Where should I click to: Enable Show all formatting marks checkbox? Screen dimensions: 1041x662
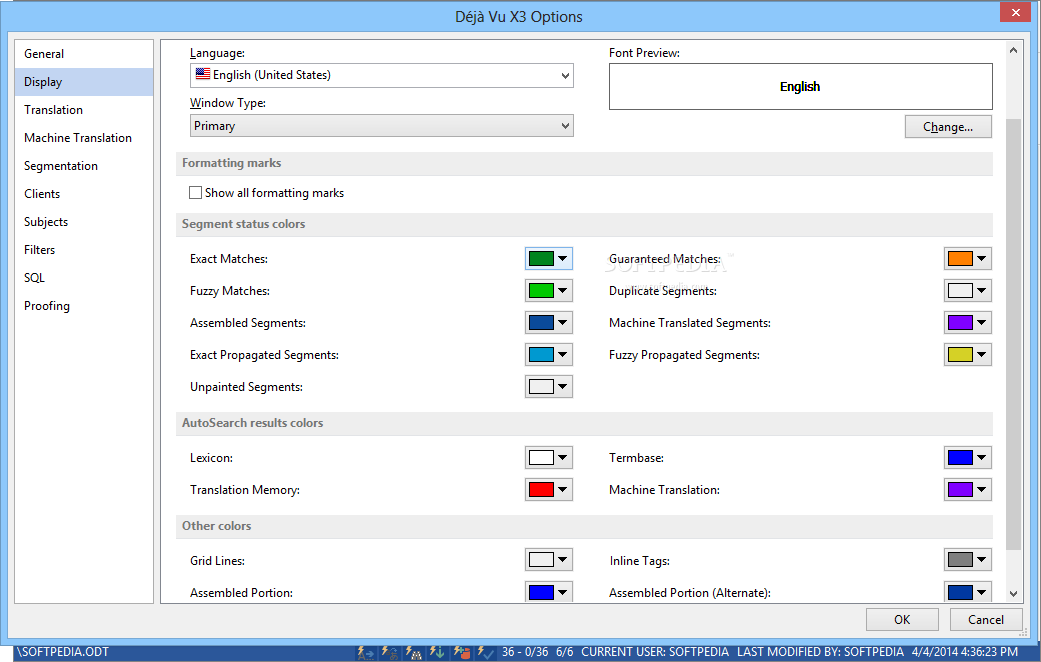pyautogui.click(x=195, y=193)
